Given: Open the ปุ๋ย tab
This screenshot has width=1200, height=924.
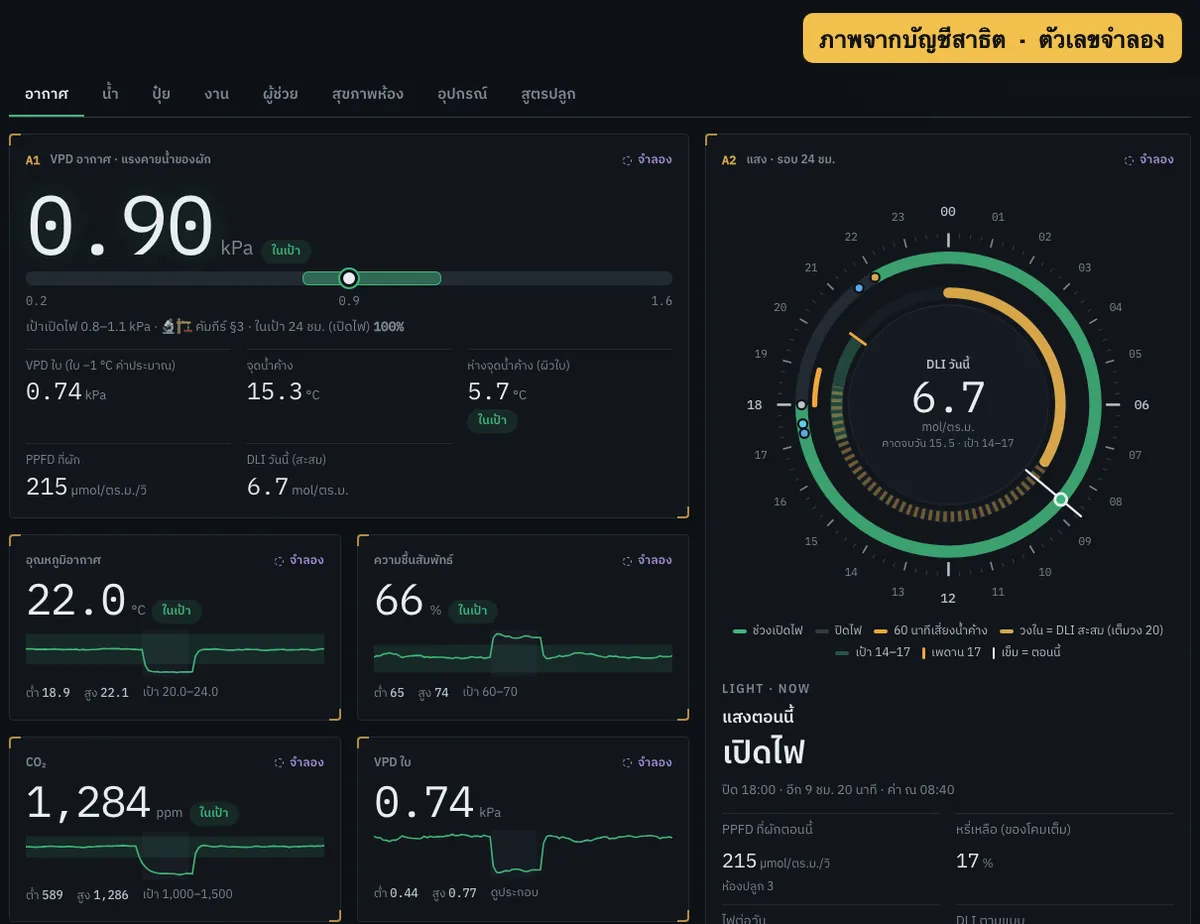Looking at the screenshot, I should point(161,94).
